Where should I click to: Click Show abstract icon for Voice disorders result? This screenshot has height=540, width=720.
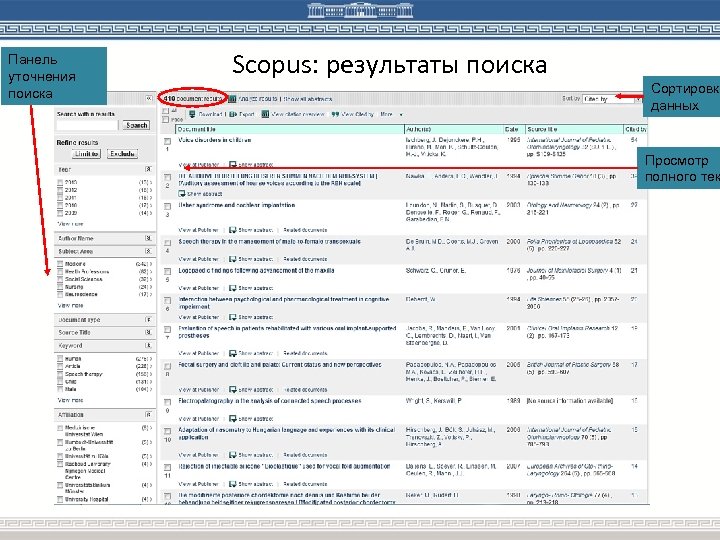coord(233,164)
